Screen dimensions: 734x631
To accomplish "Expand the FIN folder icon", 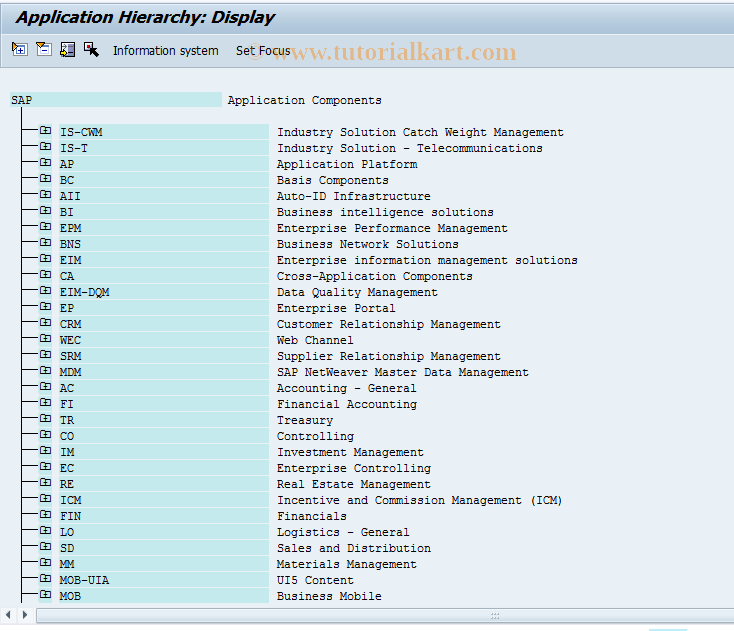I will pos(45,514).
